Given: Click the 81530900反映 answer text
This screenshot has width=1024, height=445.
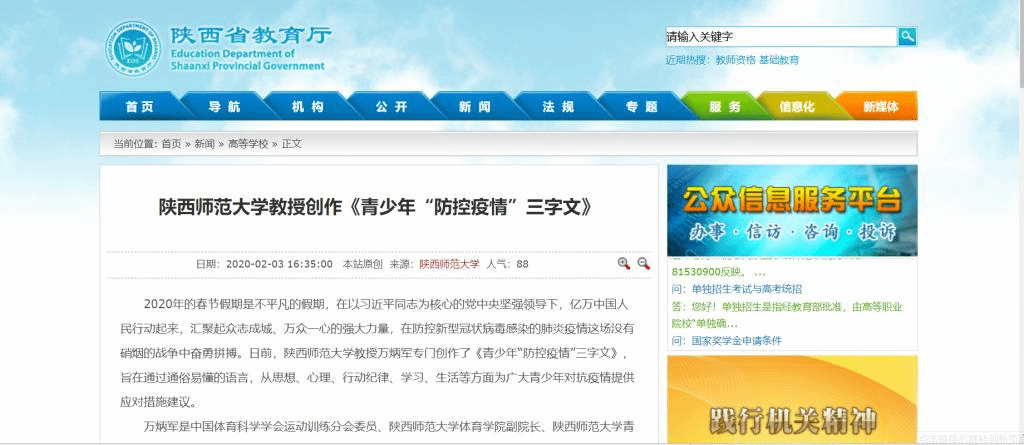Looking at the screenshot, I should pos(718,271).
